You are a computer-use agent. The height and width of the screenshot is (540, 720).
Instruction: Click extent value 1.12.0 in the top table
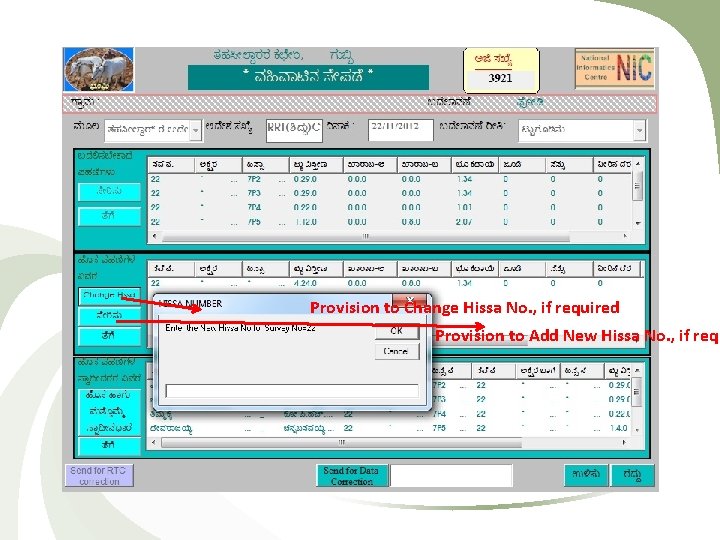[x=305, y=222]
